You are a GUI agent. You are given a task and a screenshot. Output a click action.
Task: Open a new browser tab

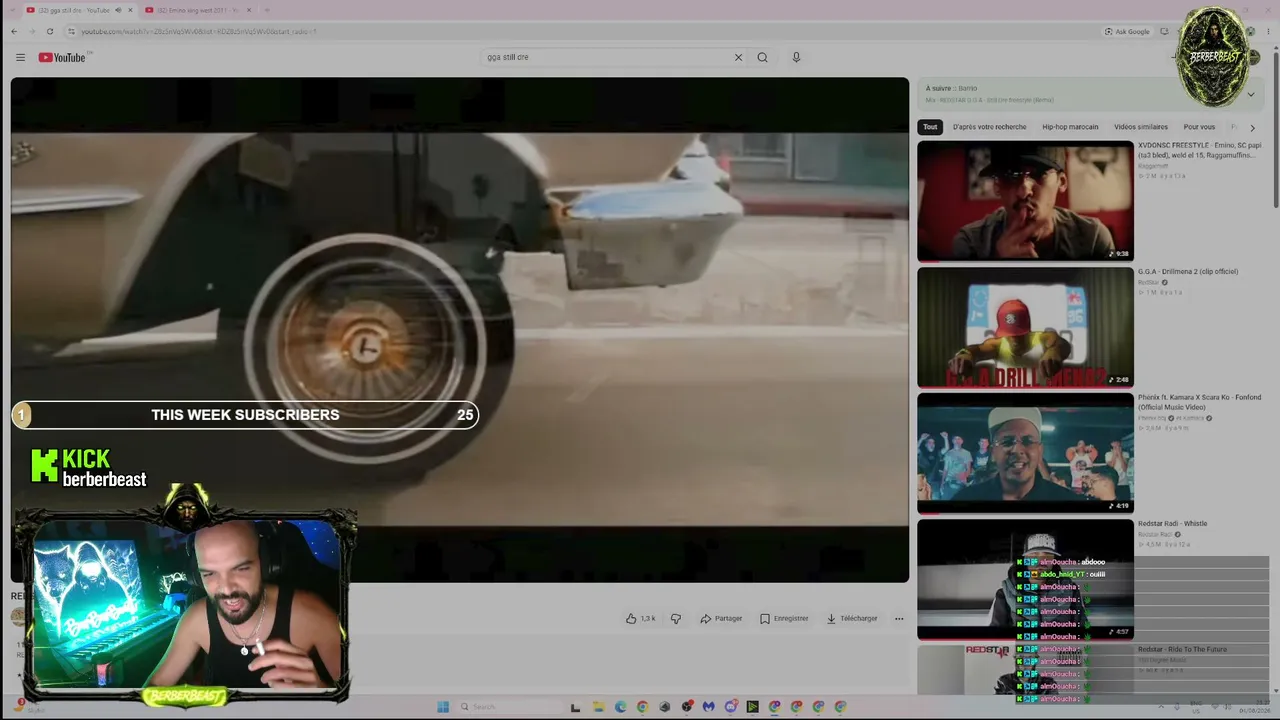point(266,10)
